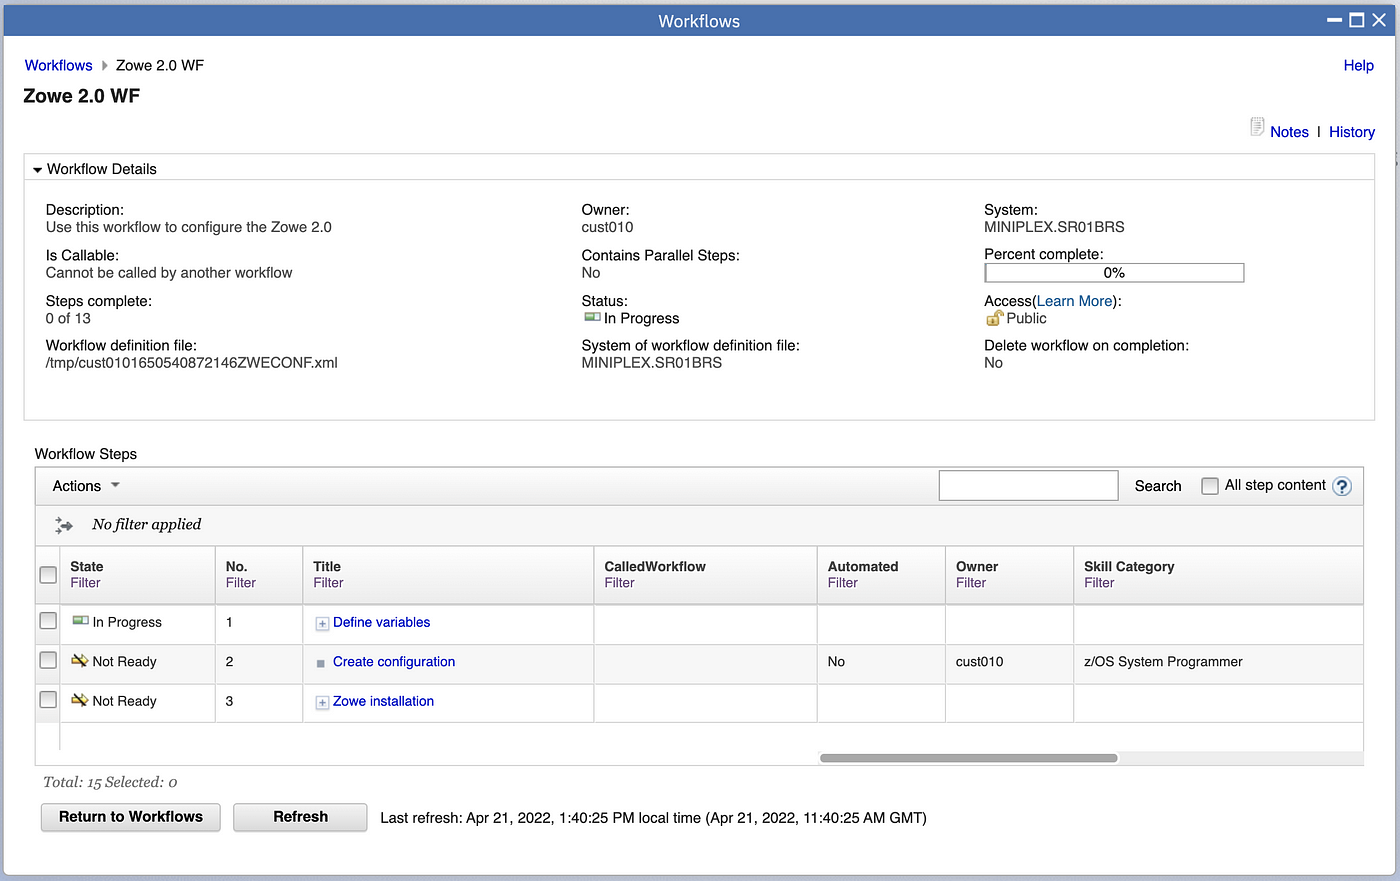1400x881 pixels.
Task: Click the In Progress status icon in Workflow Details
Action: point(592,317)
